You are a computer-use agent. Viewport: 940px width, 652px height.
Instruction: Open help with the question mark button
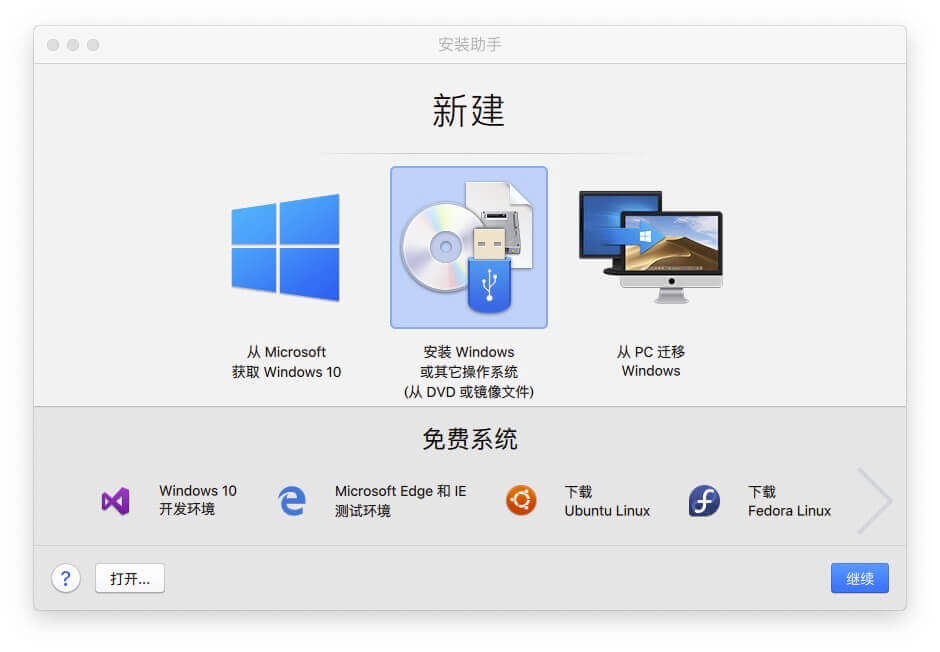pyautogui.click(x=66, y=578)
